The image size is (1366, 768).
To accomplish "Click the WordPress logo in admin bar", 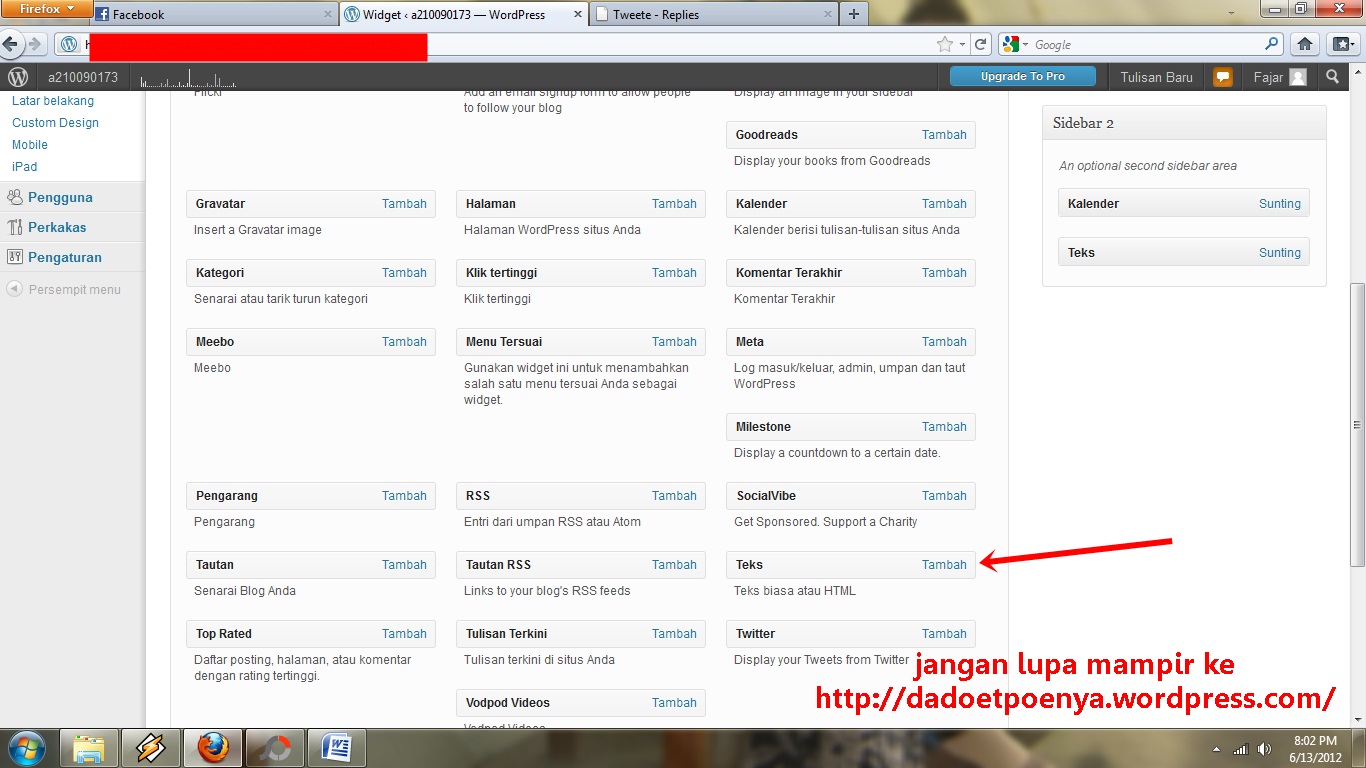I will click(x=18, y=77).
